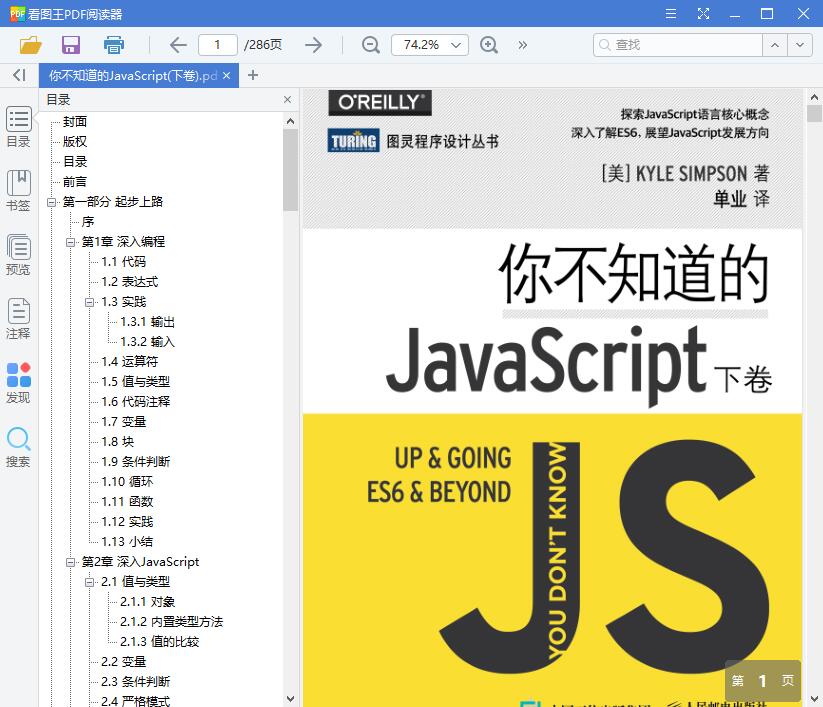Add a new tab with plus button
Viewport: 823px width, 707px height.
tap(253, 75)
